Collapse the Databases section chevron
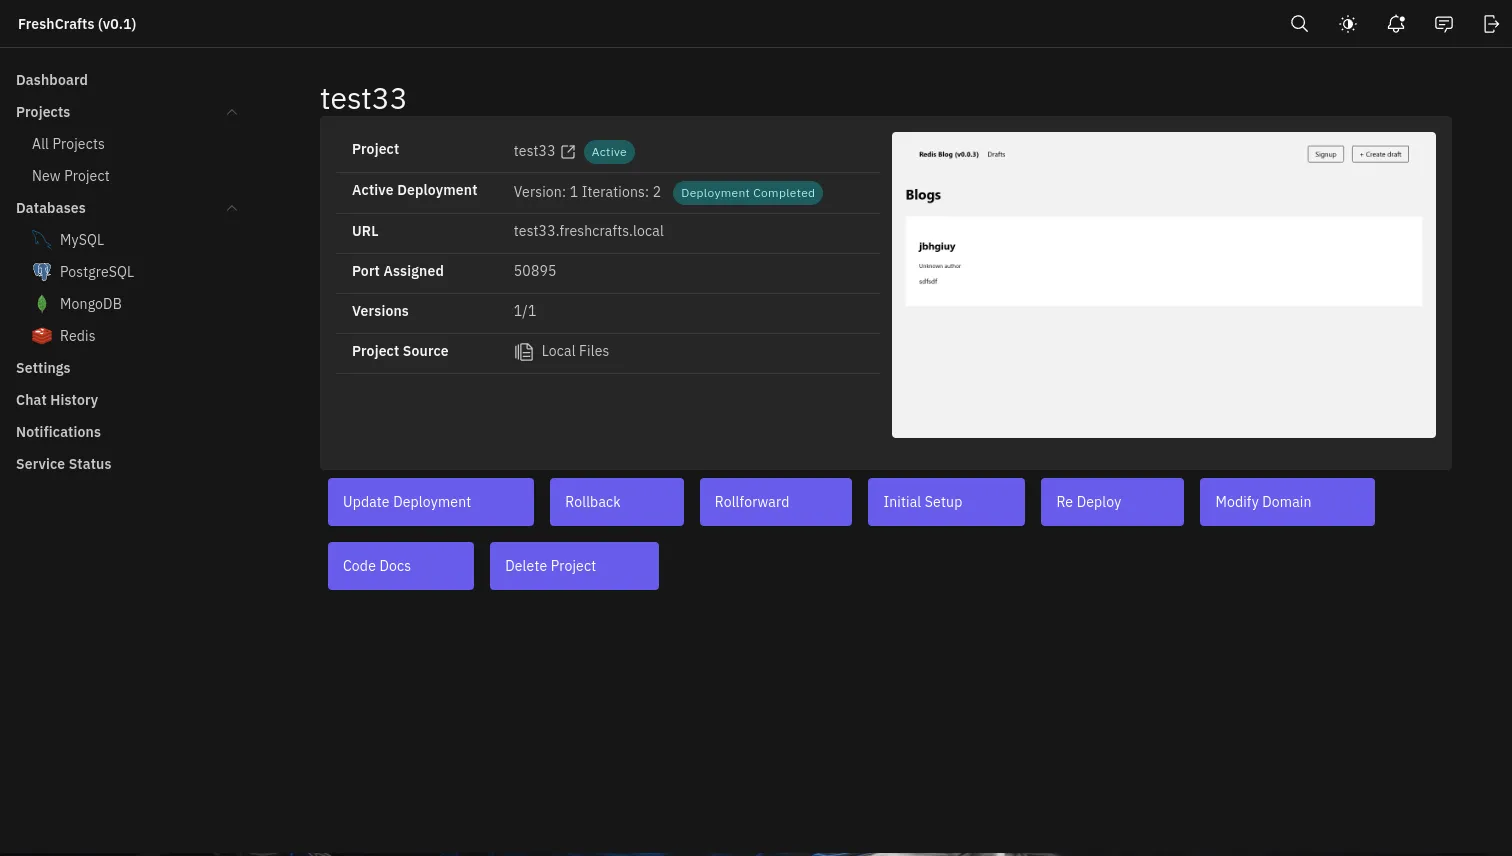1512x856 pixels. (x=232, y=208)
